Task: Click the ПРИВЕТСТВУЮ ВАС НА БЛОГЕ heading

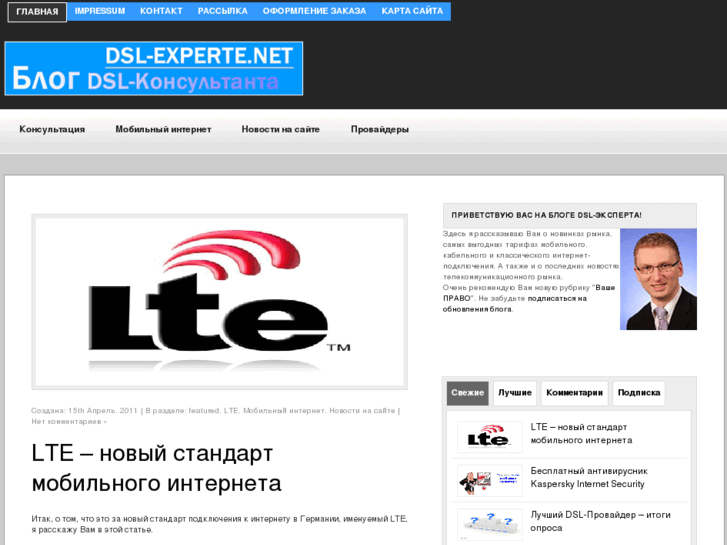Action: coord(546,215)
